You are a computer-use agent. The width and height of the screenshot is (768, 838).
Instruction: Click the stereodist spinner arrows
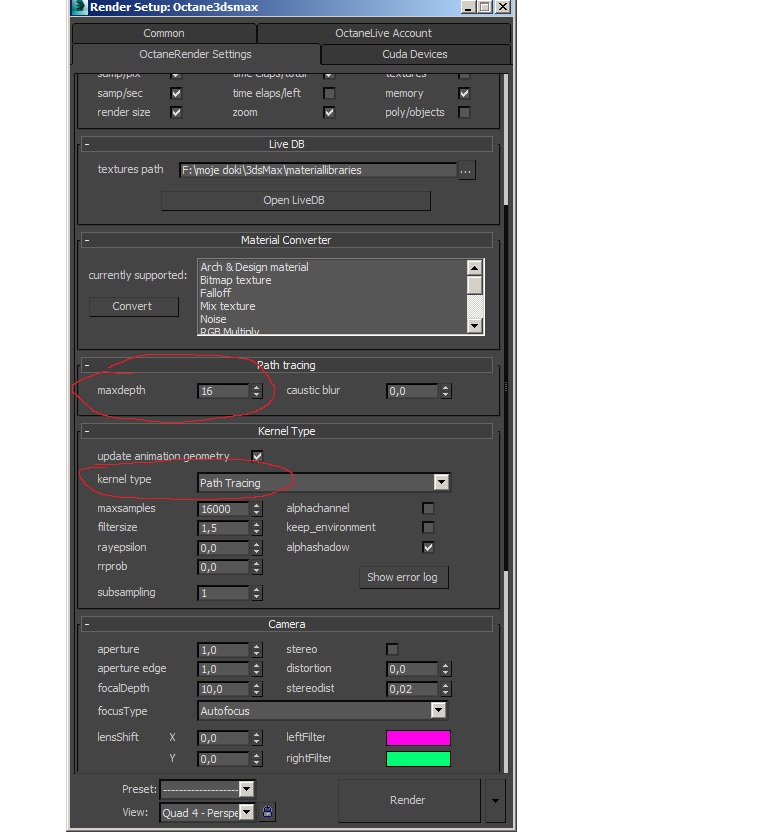[x=446, y=689]
